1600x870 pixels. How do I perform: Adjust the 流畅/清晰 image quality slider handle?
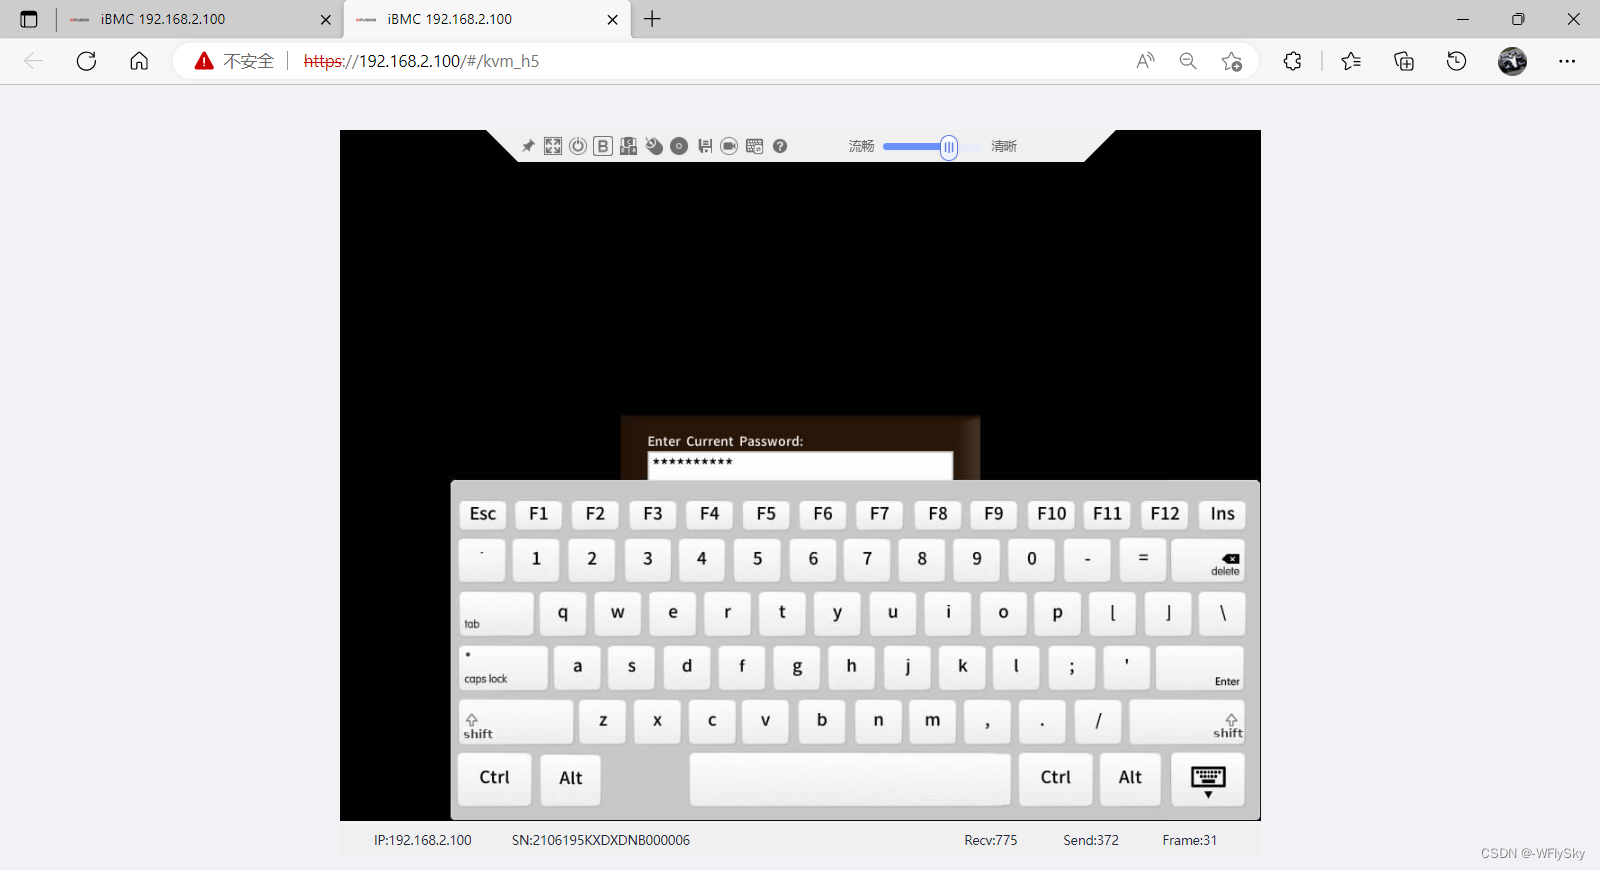(x=948, y=147)
